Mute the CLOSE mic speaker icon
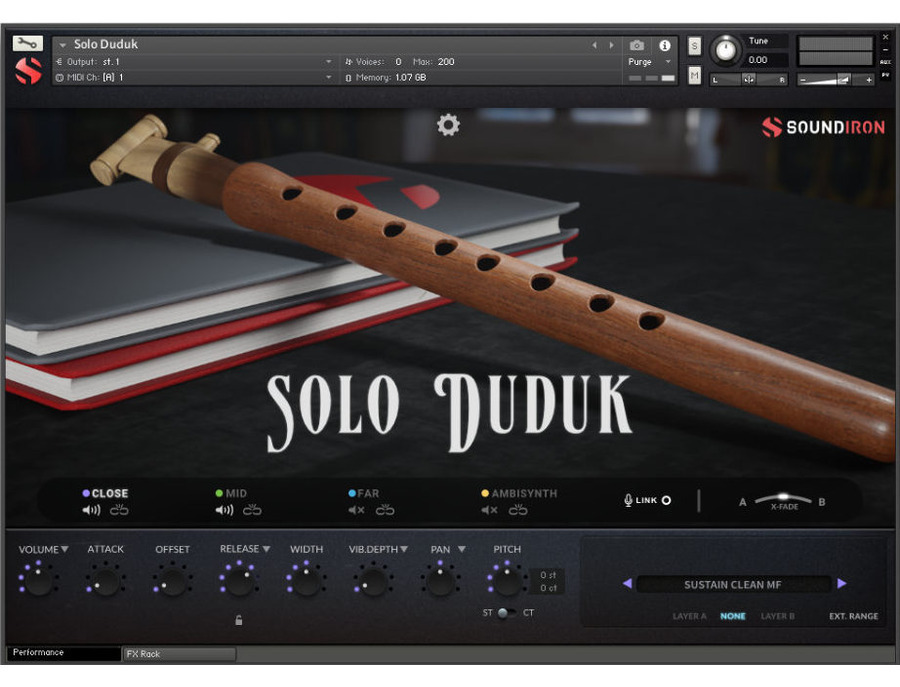This screenshot has height=687, width=900. 91,510
